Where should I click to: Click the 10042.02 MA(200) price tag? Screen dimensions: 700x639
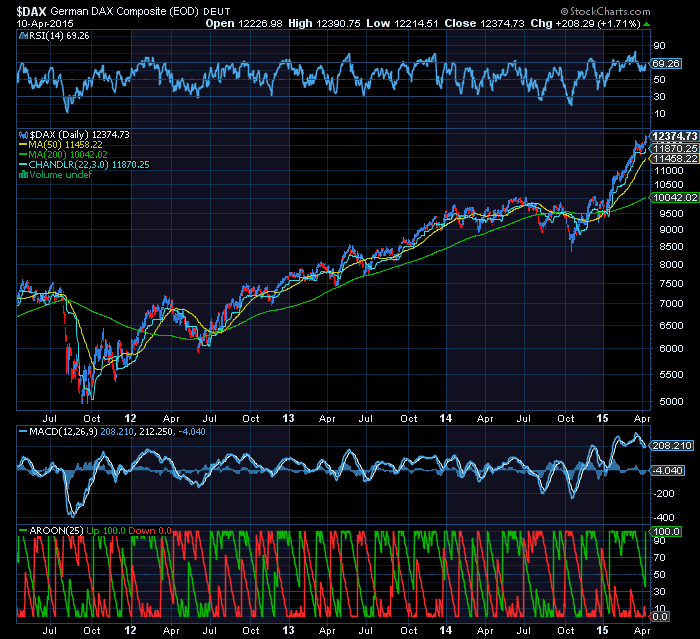pyautogui.click(x=675, y=197)
